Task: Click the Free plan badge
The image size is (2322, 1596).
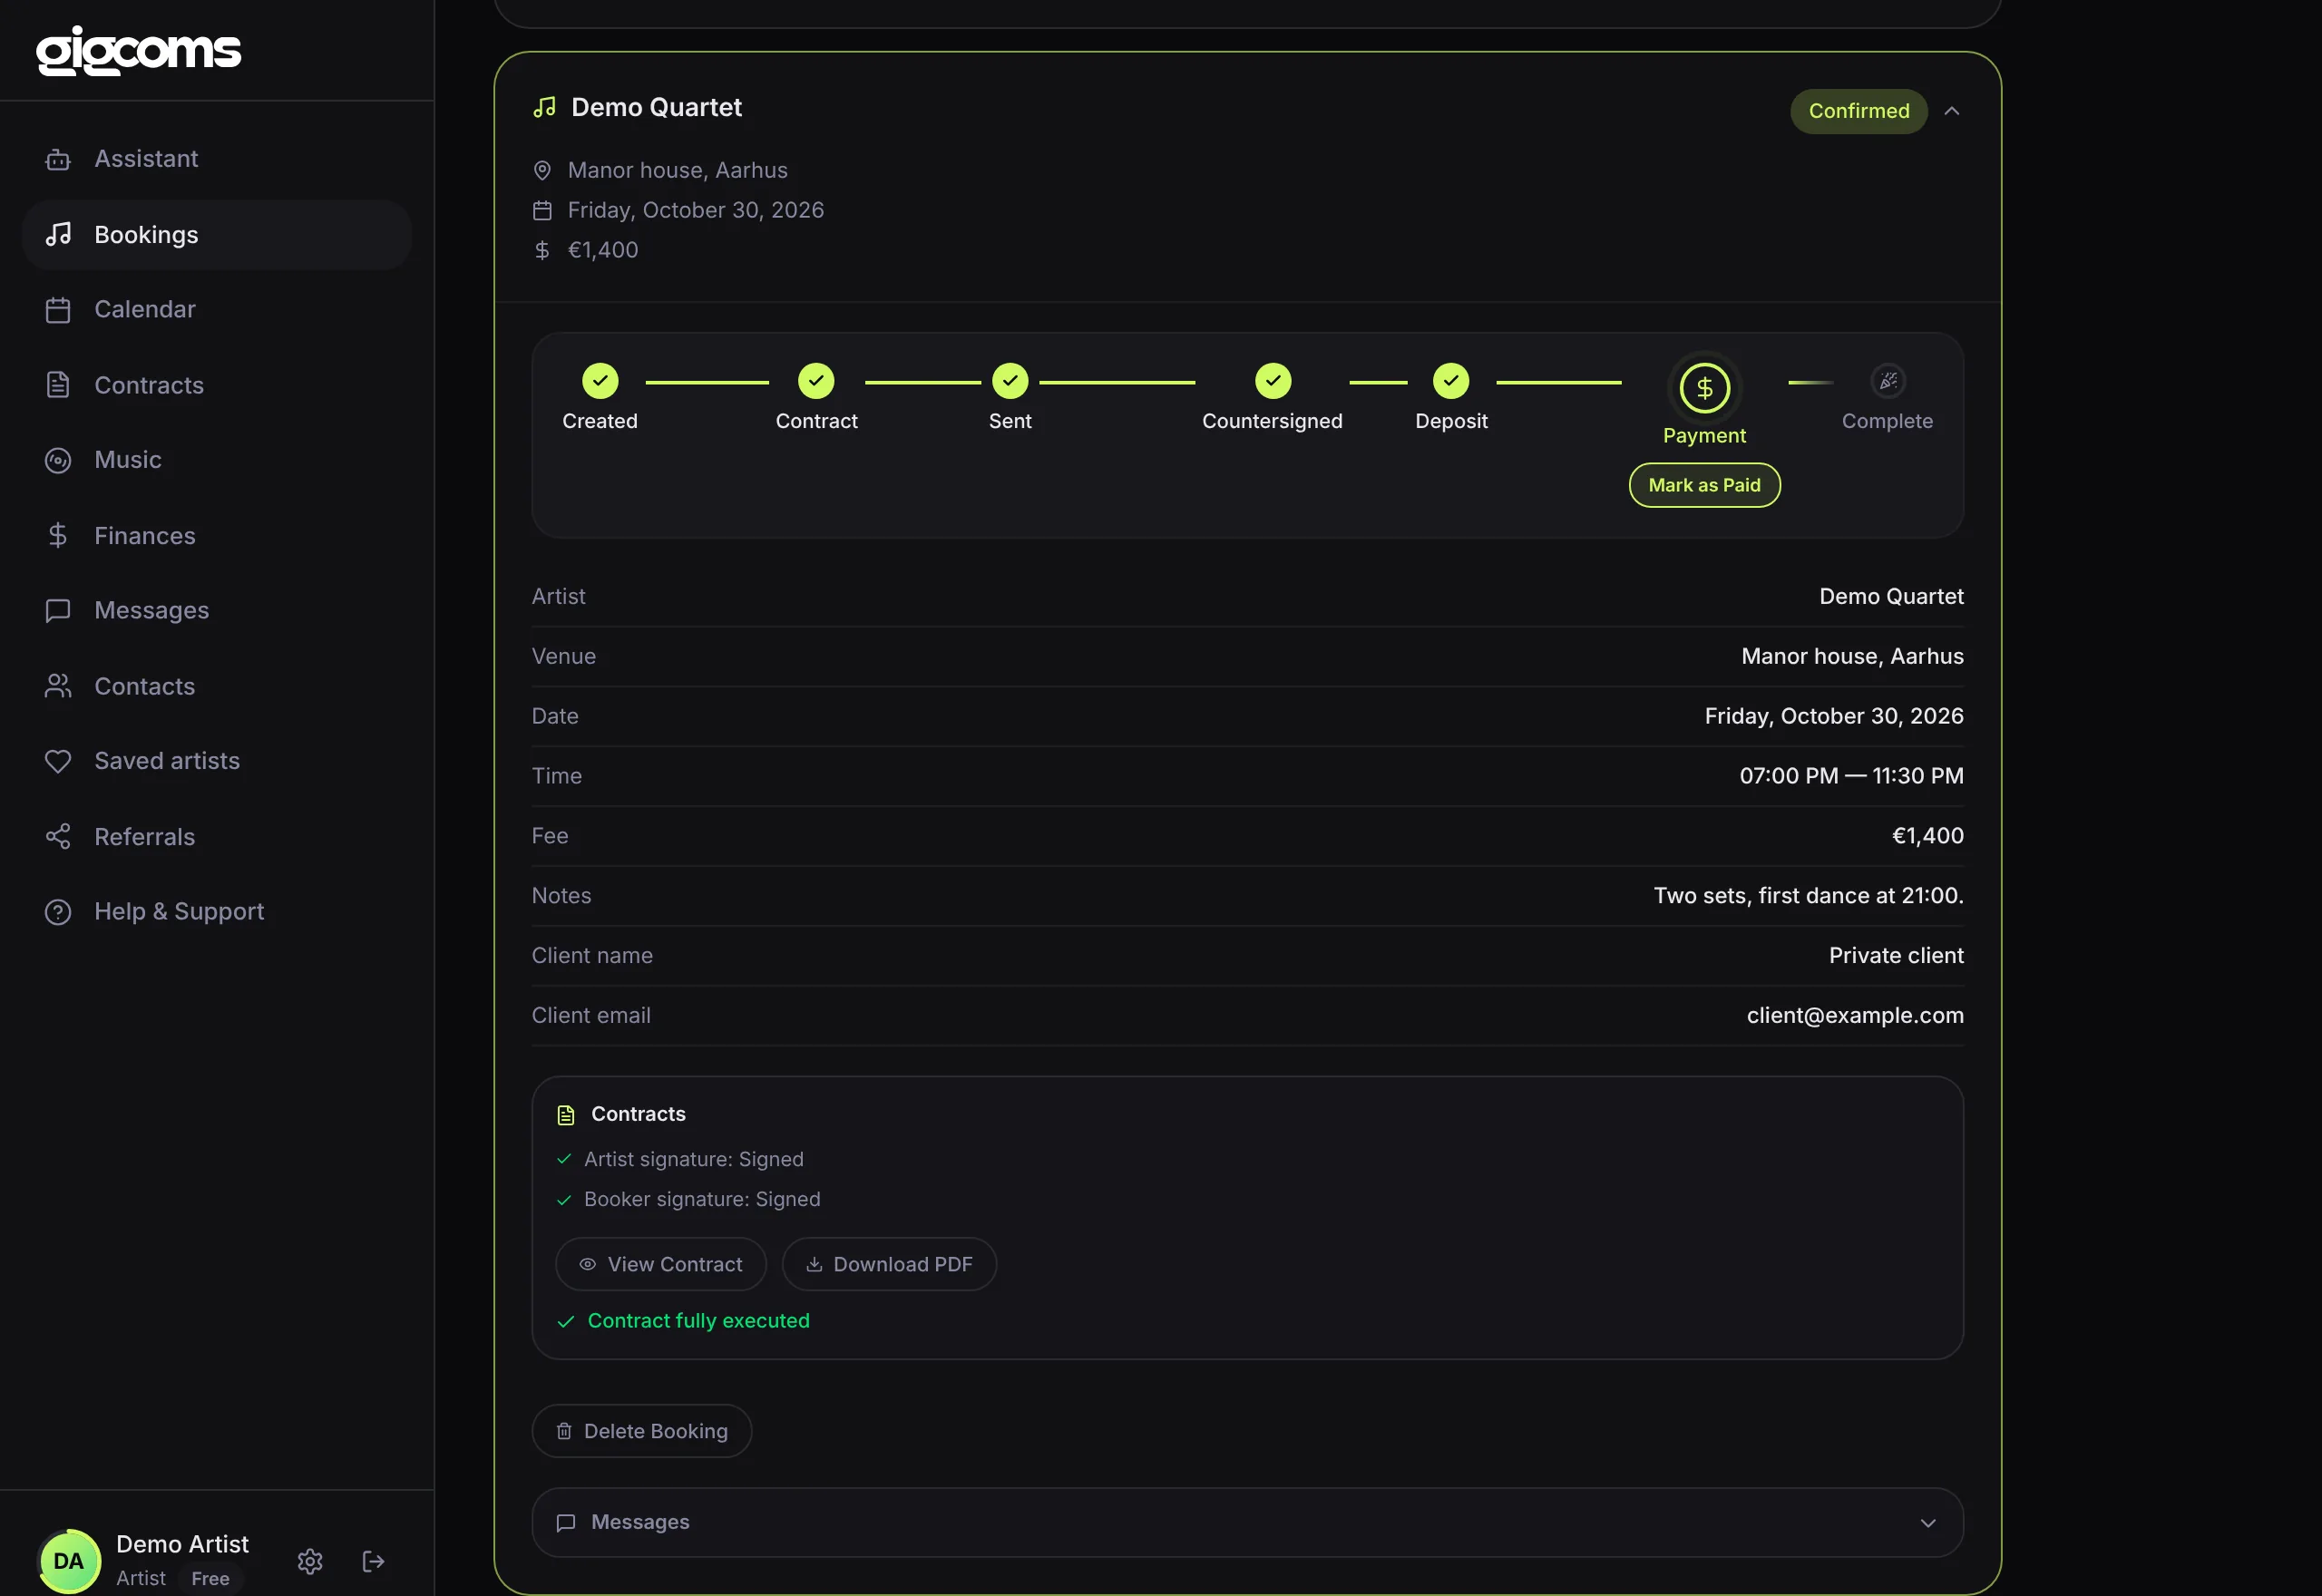Action: point(211,1579)
